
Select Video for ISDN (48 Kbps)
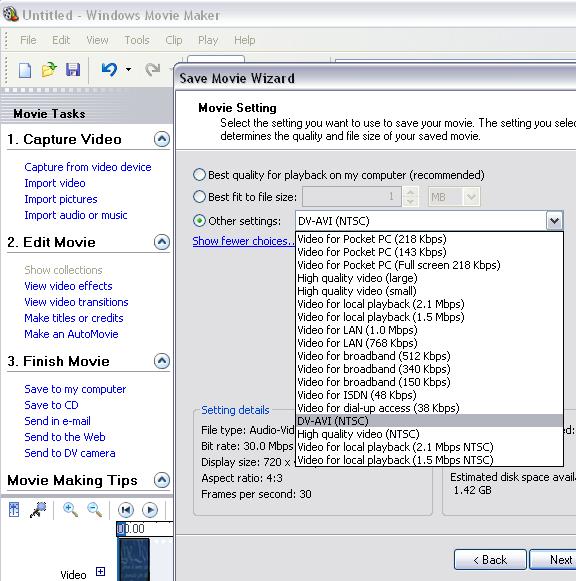pos(429,395)
